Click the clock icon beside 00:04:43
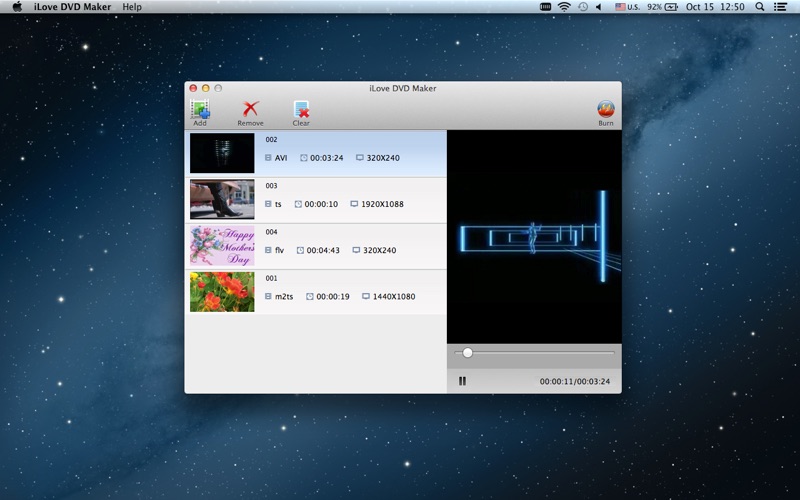Image resolution: width=800 pixels, height=500 pixels. click(300, 250)
